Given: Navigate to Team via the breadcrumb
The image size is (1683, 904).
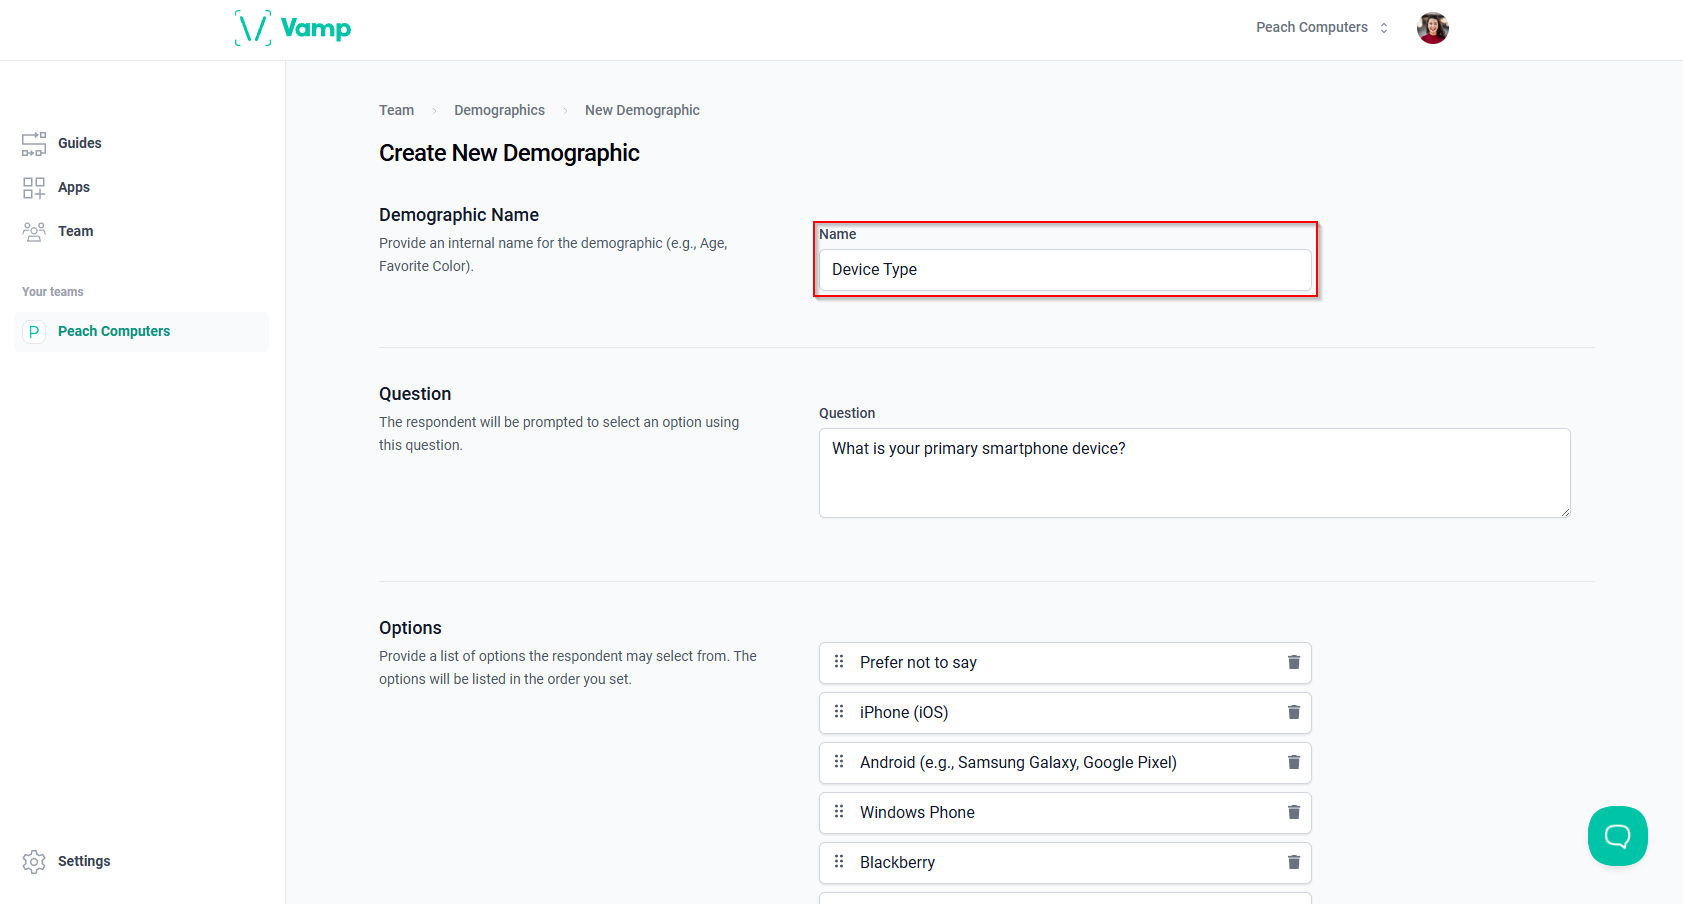Looking at the screenshot, I should 396,110.
